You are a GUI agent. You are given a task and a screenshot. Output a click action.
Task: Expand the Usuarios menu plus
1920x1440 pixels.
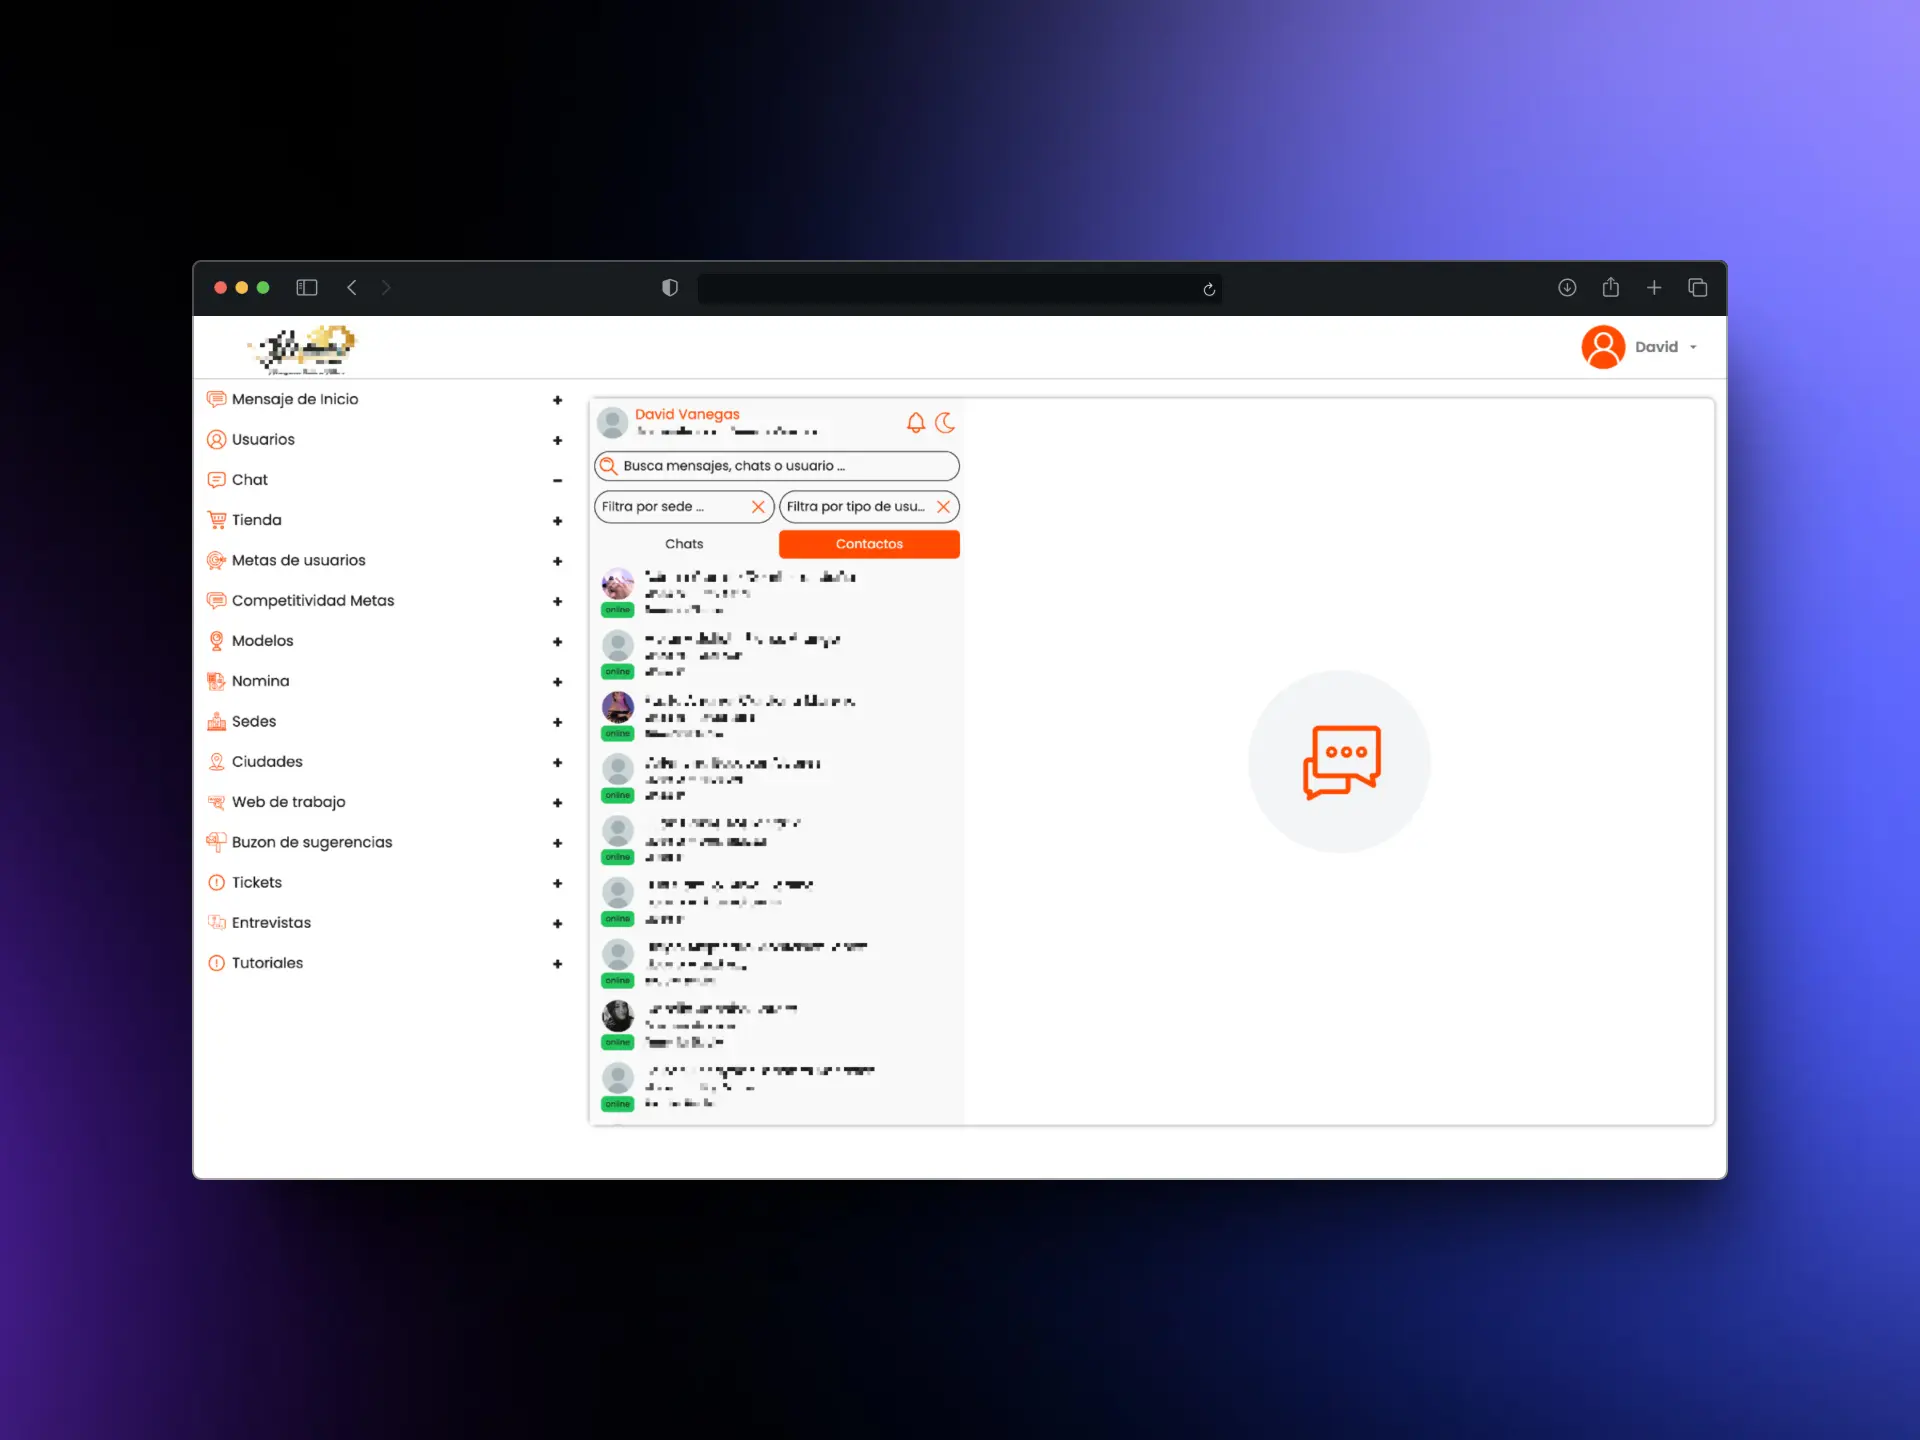point(557,440)
